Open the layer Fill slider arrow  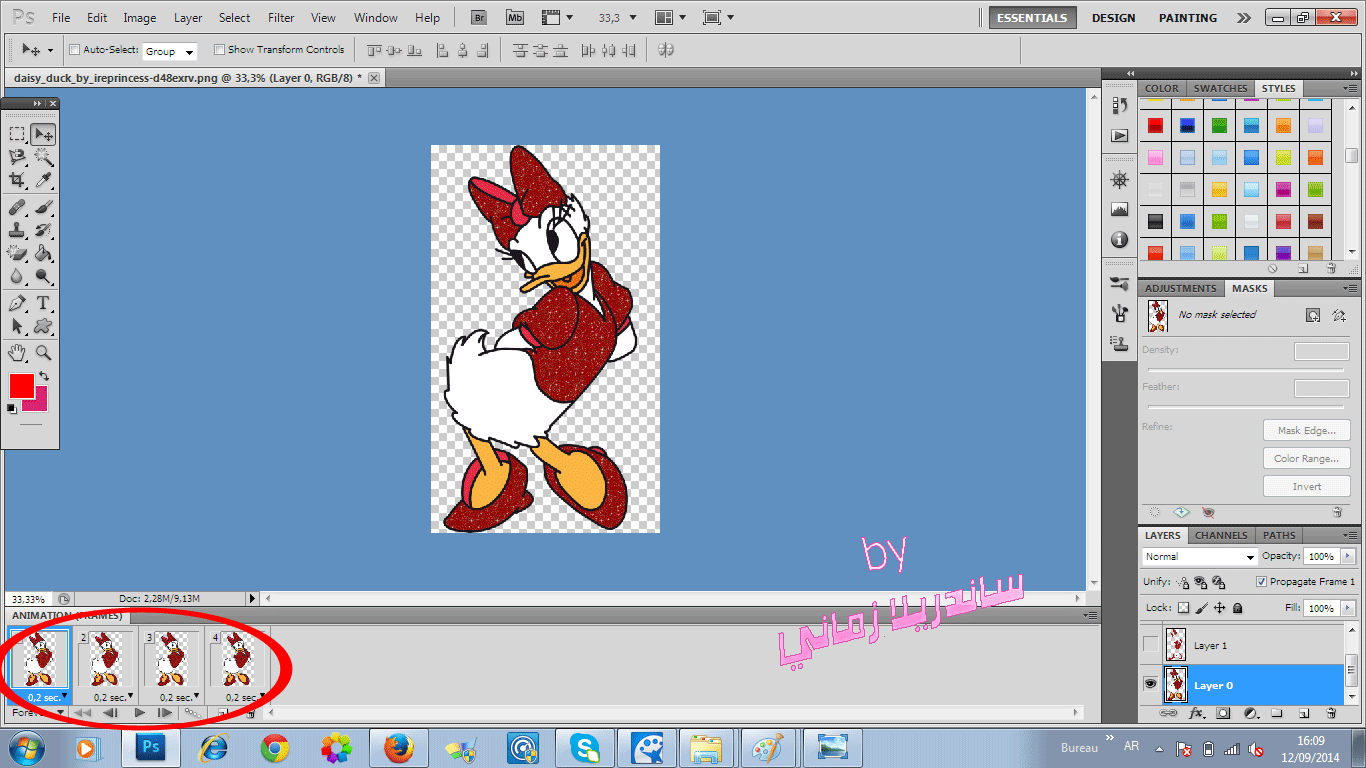pos(1348,608)
